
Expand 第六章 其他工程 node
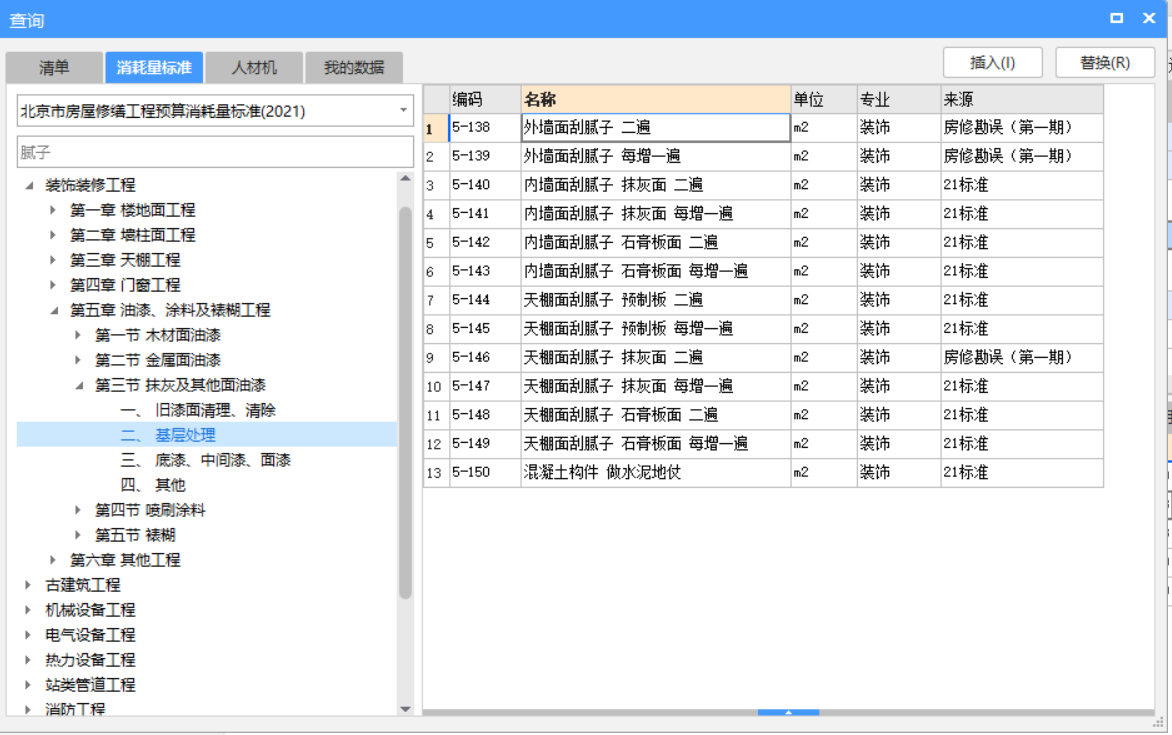53,559
